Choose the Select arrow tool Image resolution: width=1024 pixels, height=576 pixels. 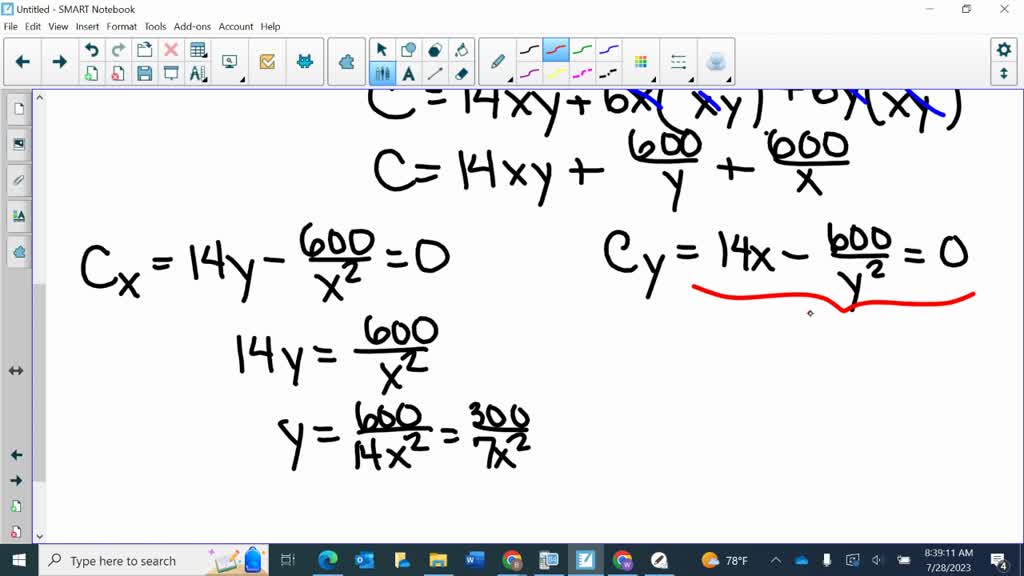382,50
